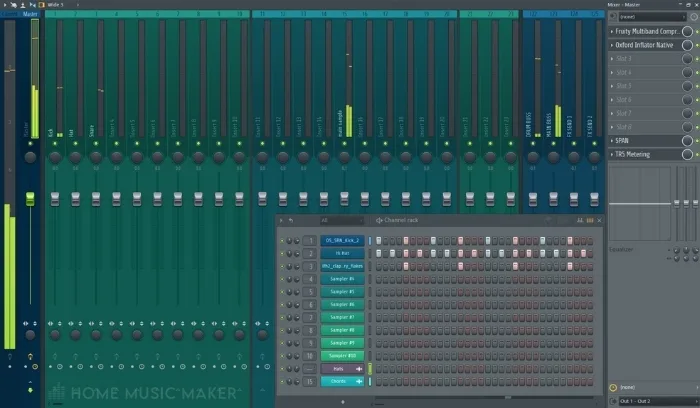Image resolution: width=700 pixels, height=408 pixels.
Task: Expand SPAN slot arrow
Action: point(612,141)
